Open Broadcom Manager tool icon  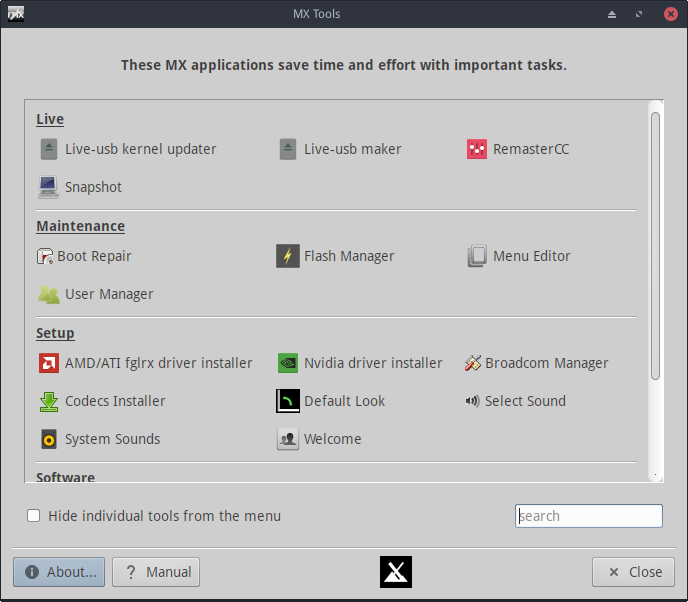[x=473, y=363]
